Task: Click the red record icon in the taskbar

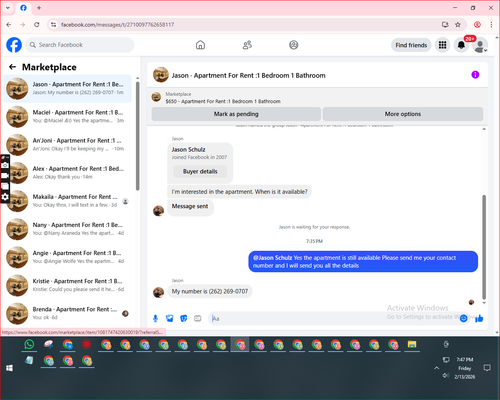Action: (87, 344)
